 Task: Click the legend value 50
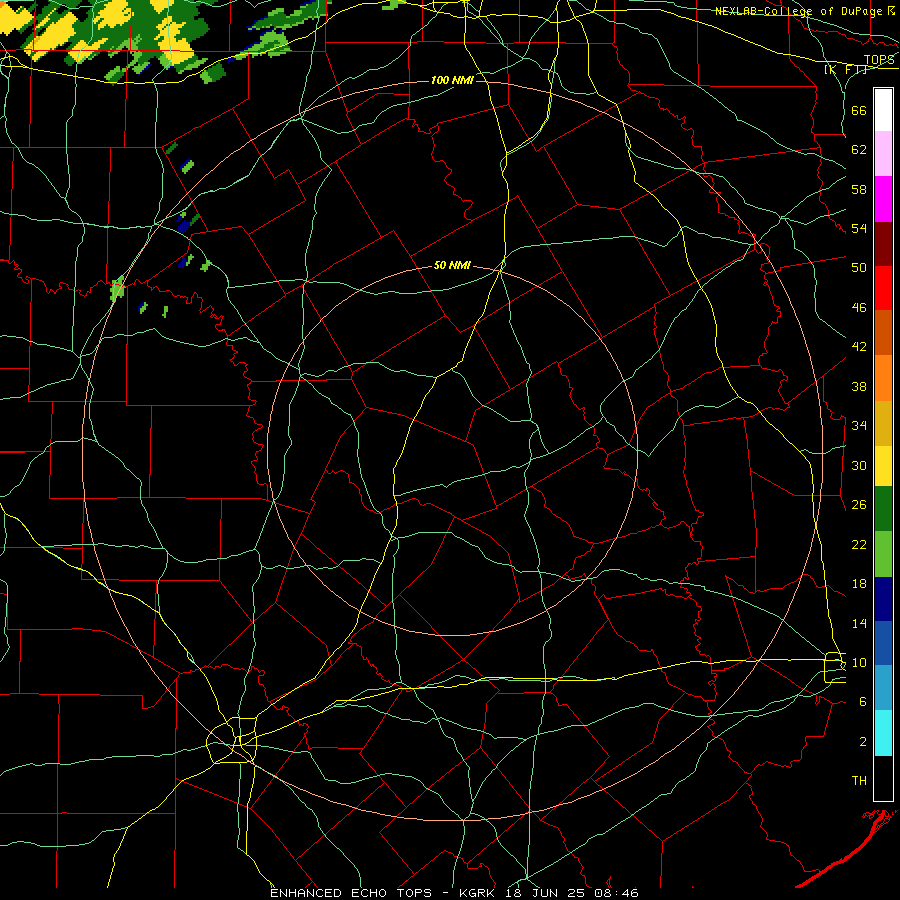click(x=859, y=268)
